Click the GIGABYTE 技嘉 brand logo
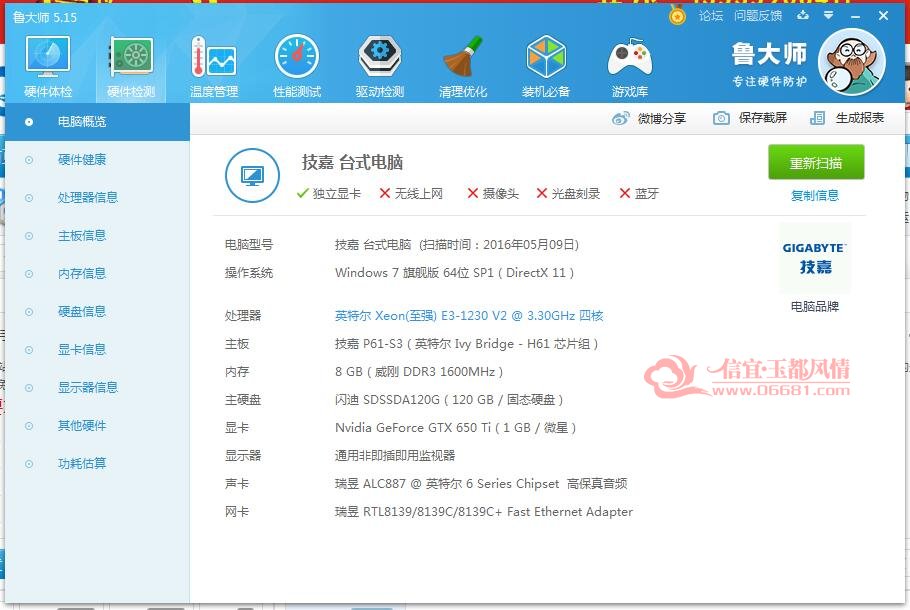Viewport: 910px width, 610px height. tap(815, 258)
